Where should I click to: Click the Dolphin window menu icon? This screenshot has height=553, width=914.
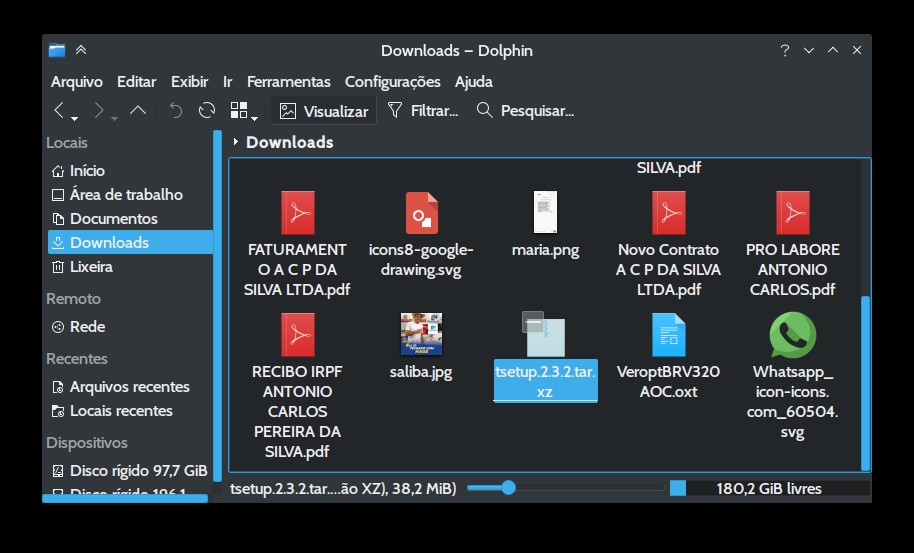57,51
